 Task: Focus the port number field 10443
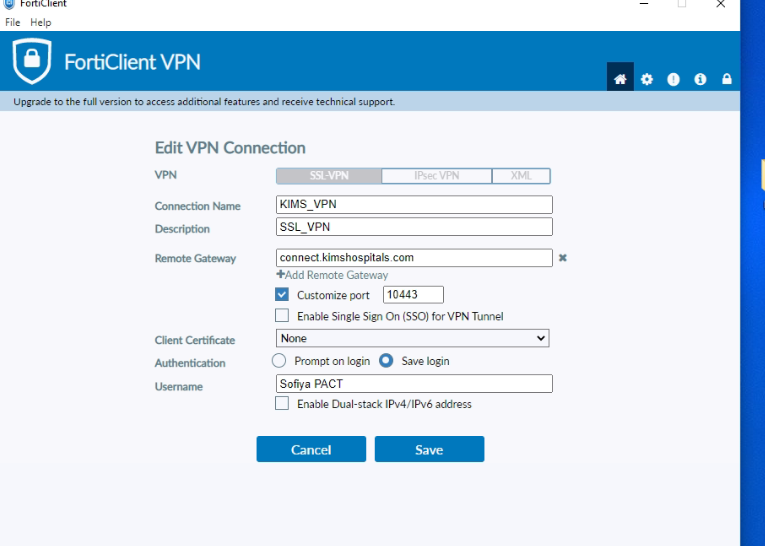(x=413, y=295)
